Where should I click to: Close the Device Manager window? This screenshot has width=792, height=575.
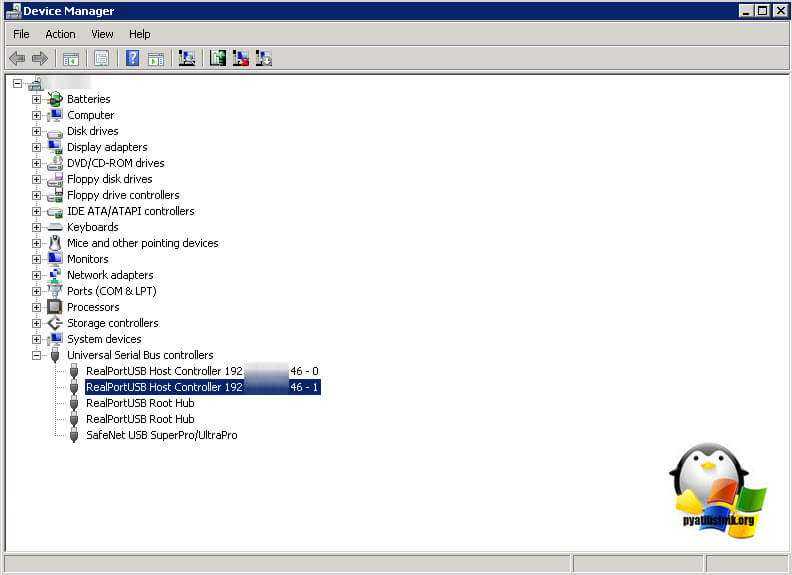click(780, 11)
